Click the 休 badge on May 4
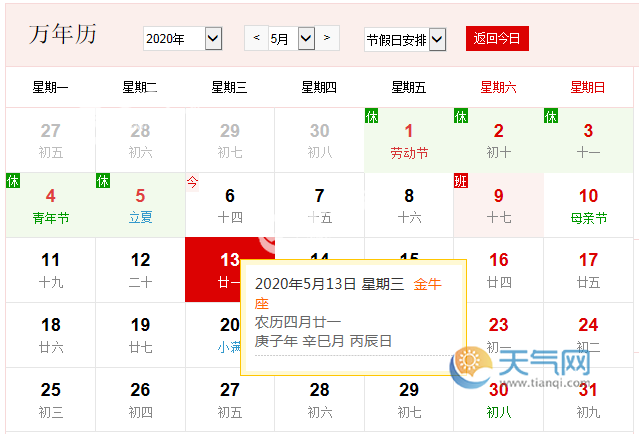 pyautogui.click(x=13, y=181)
